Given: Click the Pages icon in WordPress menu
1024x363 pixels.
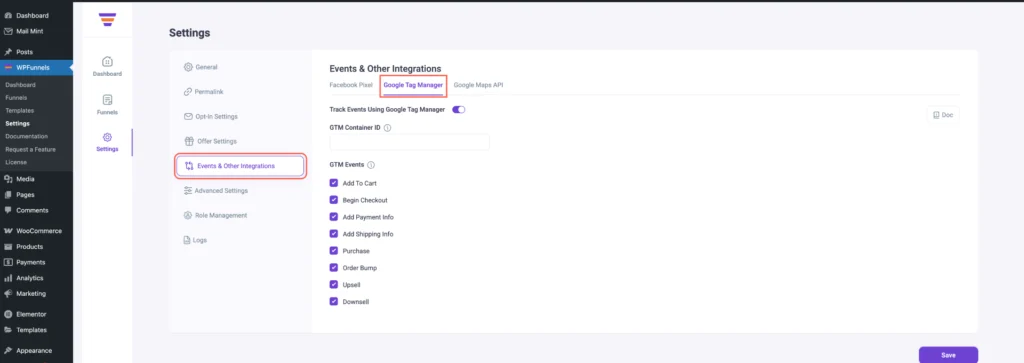Looking at the screenshot, I should click(x=8, y=195).
